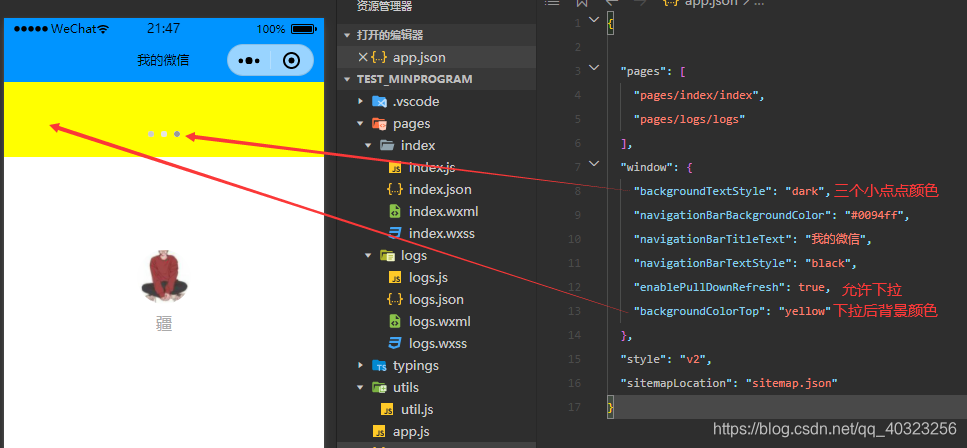Open the index.wxss file
The width and height of the screenshot is (967, 448).
click(442, 233)
